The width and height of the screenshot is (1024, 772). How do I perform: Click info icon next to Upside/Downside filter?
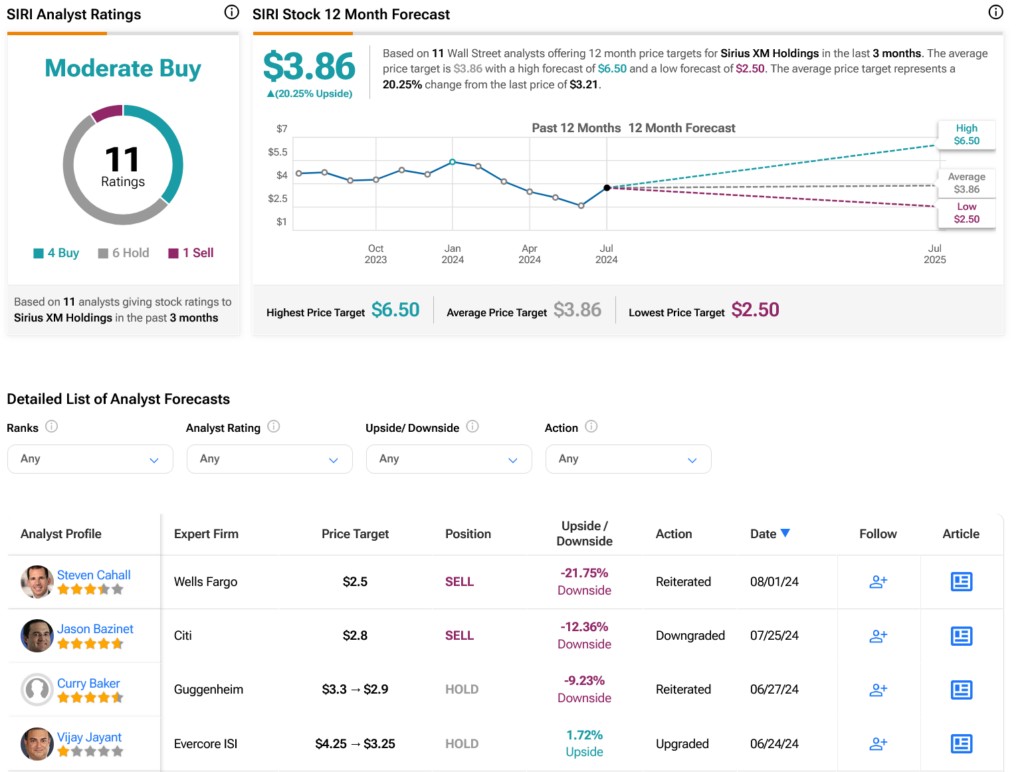pyautogui.click(x=472, y=427)
